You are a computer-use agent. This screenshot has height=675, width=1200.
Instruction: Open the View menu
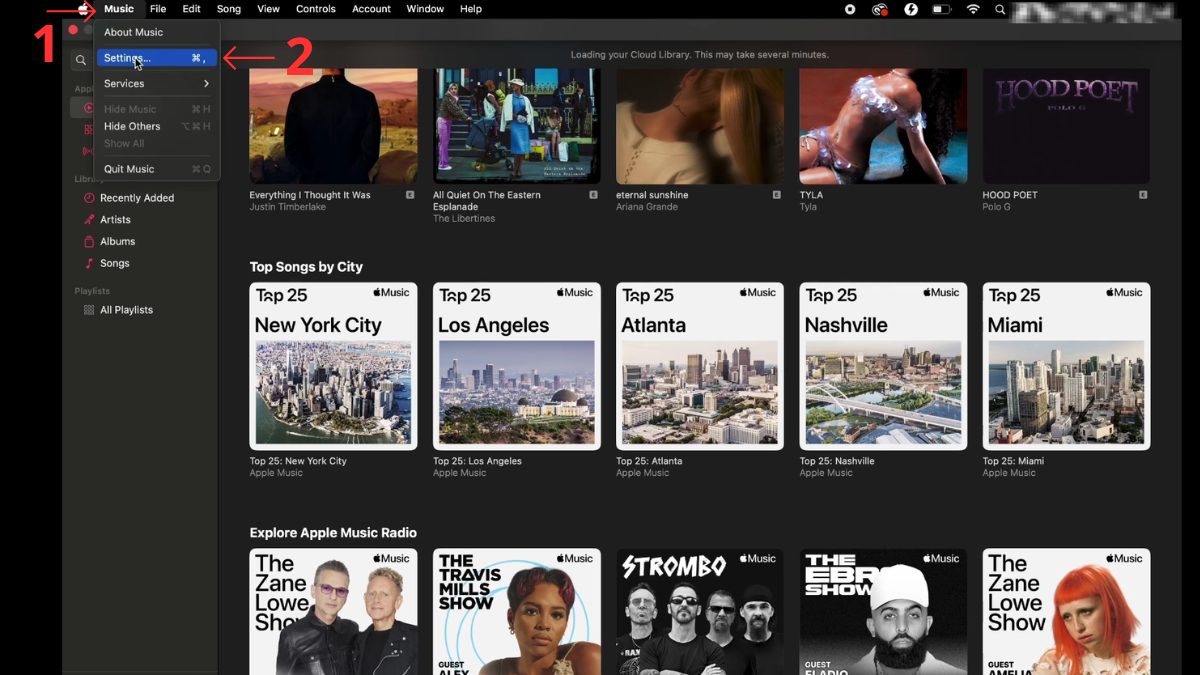pos(268,9)
